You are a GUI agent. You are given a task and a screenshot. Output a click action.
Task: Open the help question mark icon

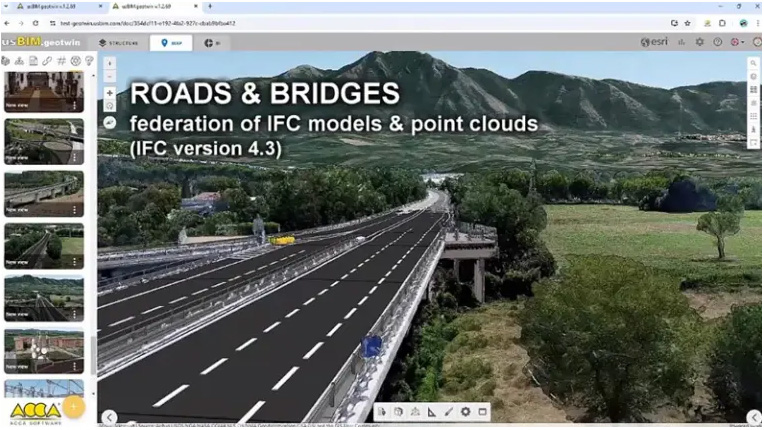click(718, 43)
